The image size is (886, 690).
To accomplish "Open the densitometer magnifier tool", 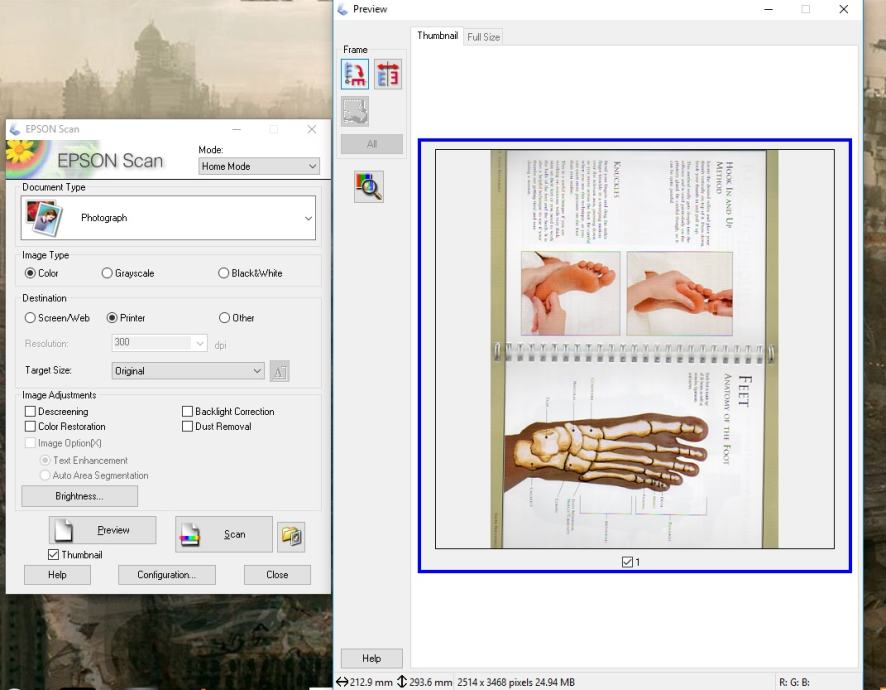I will [x=368, y=186].
